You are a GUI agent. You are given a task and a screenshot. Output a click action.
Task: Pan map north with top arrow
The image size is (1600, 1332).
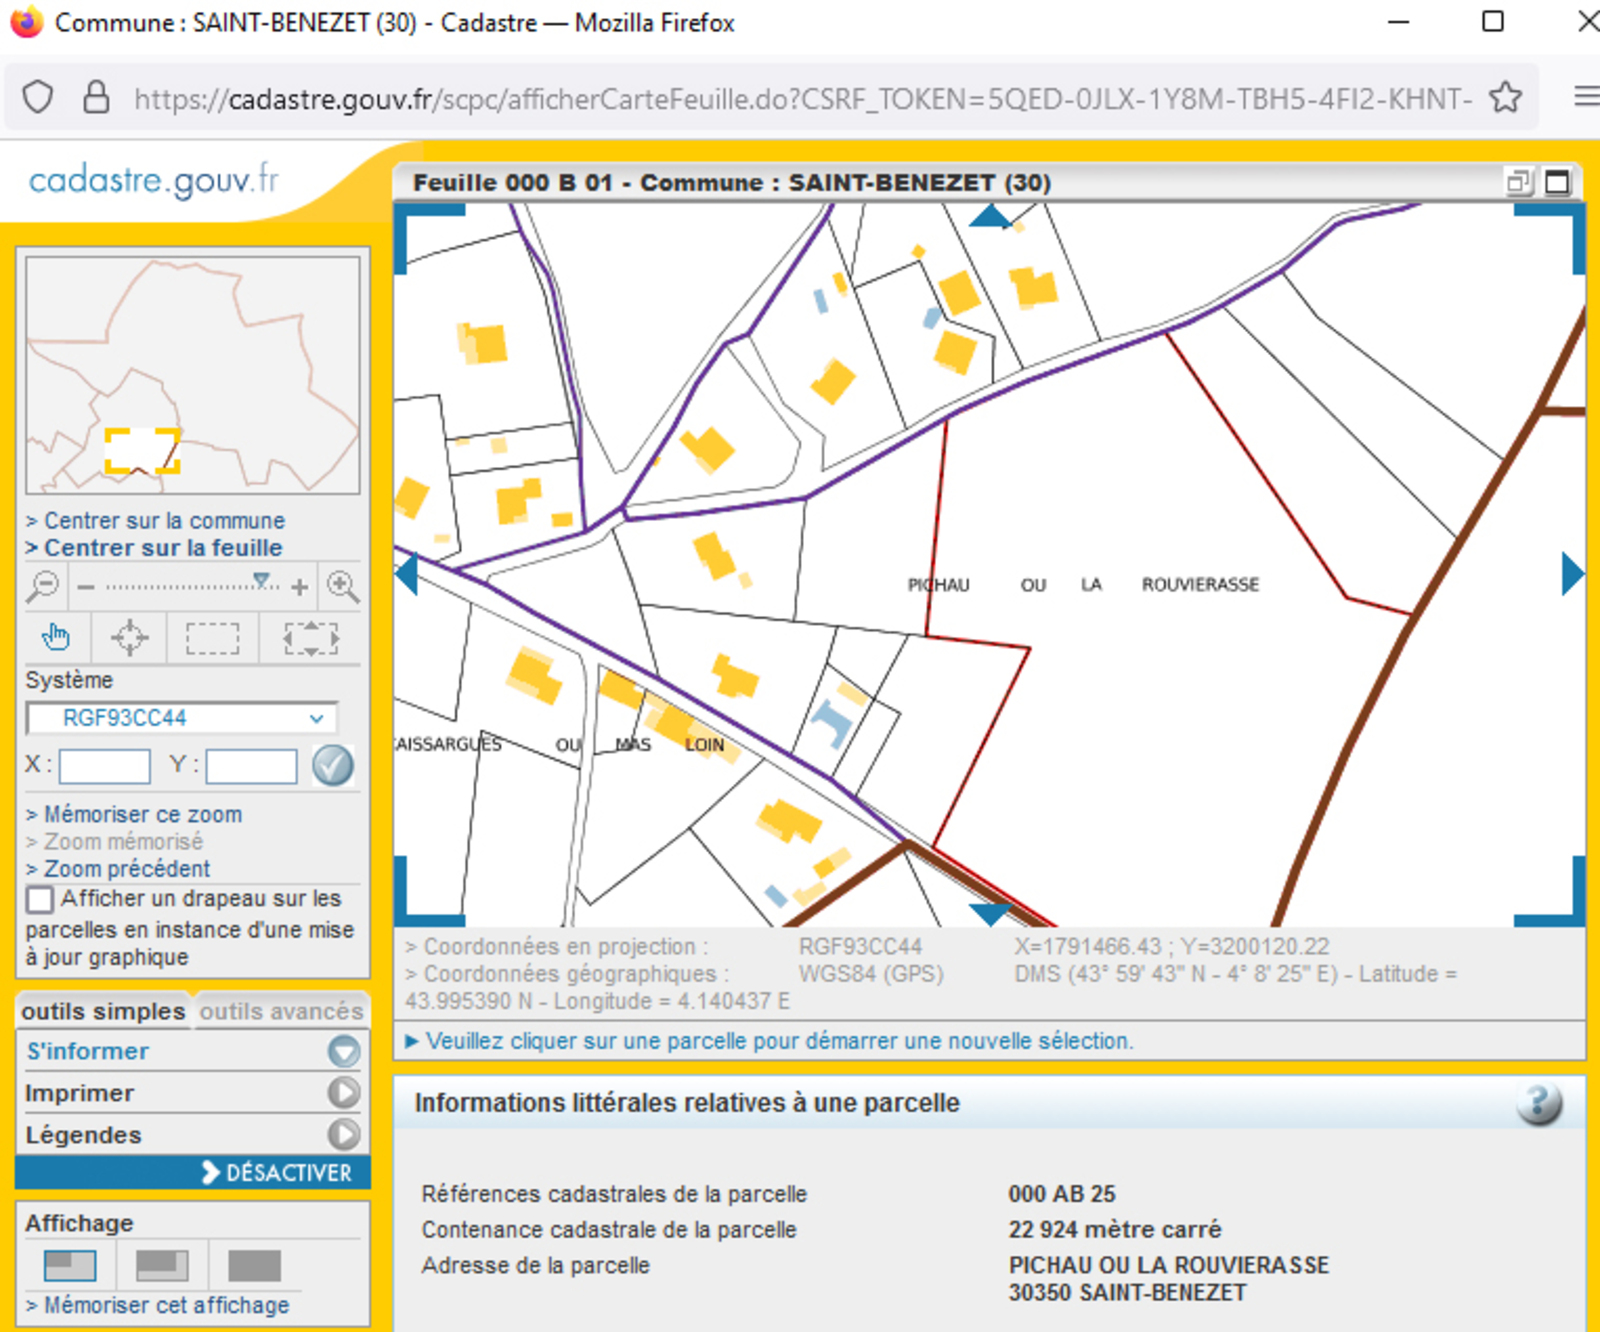(x=990, y=216)
